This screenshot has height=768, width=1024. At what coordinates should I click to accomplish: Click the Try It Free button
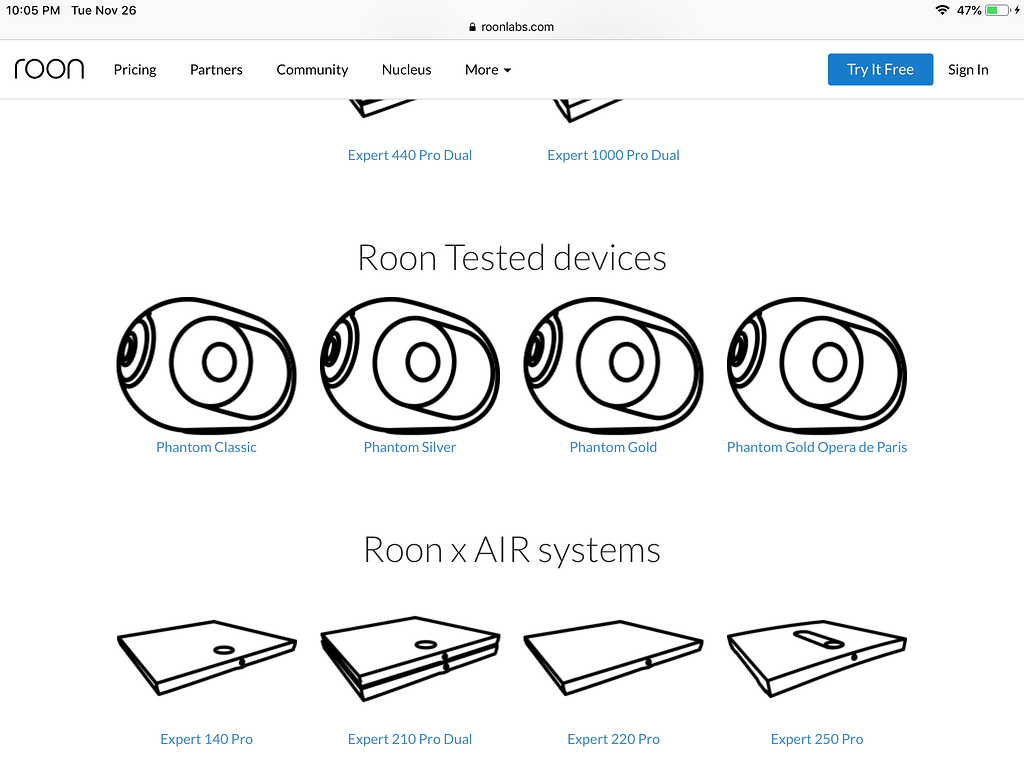[x=880, y=69]
